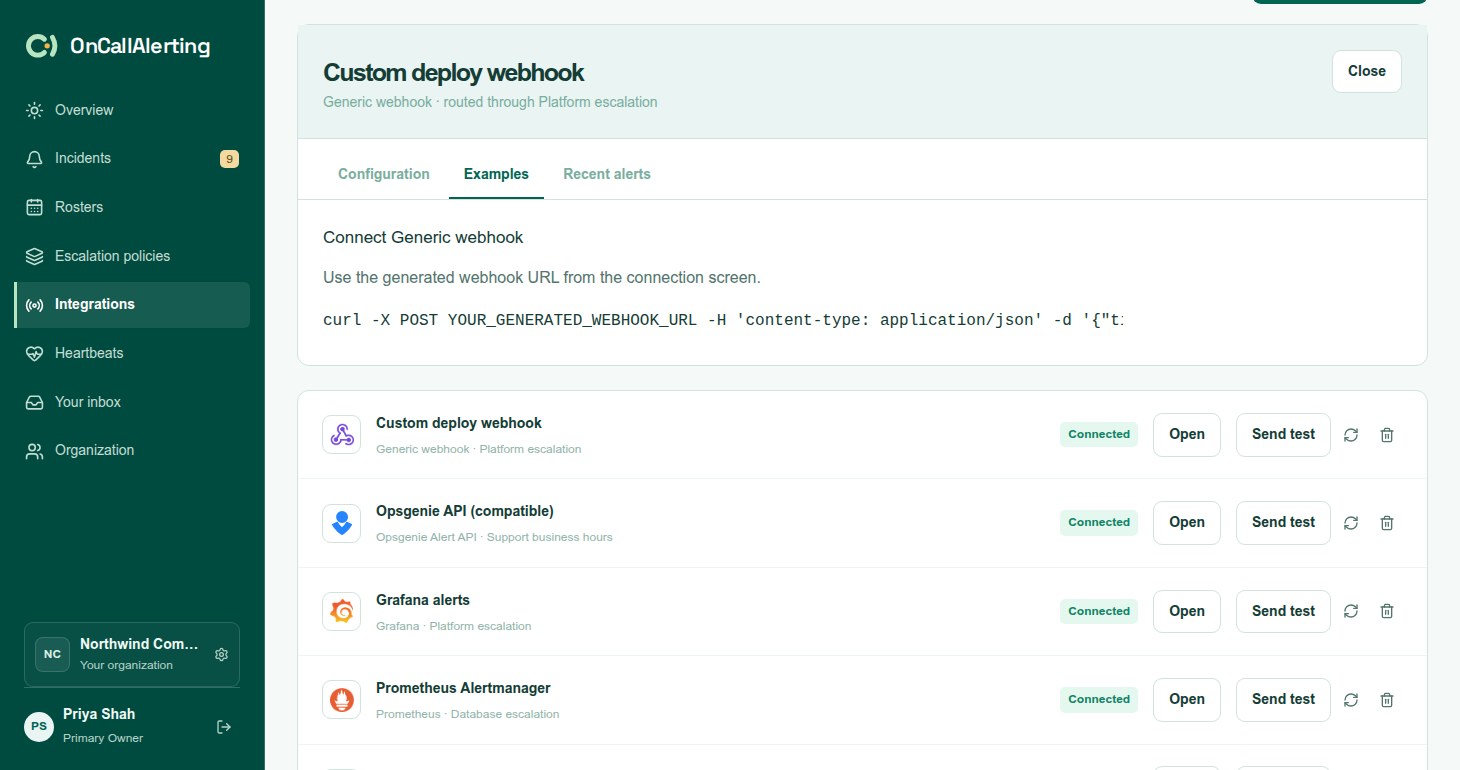Delete the Custom deploy webhook integration
The width and height of the screenshot is (1460, 770).
pos(1387,435)
